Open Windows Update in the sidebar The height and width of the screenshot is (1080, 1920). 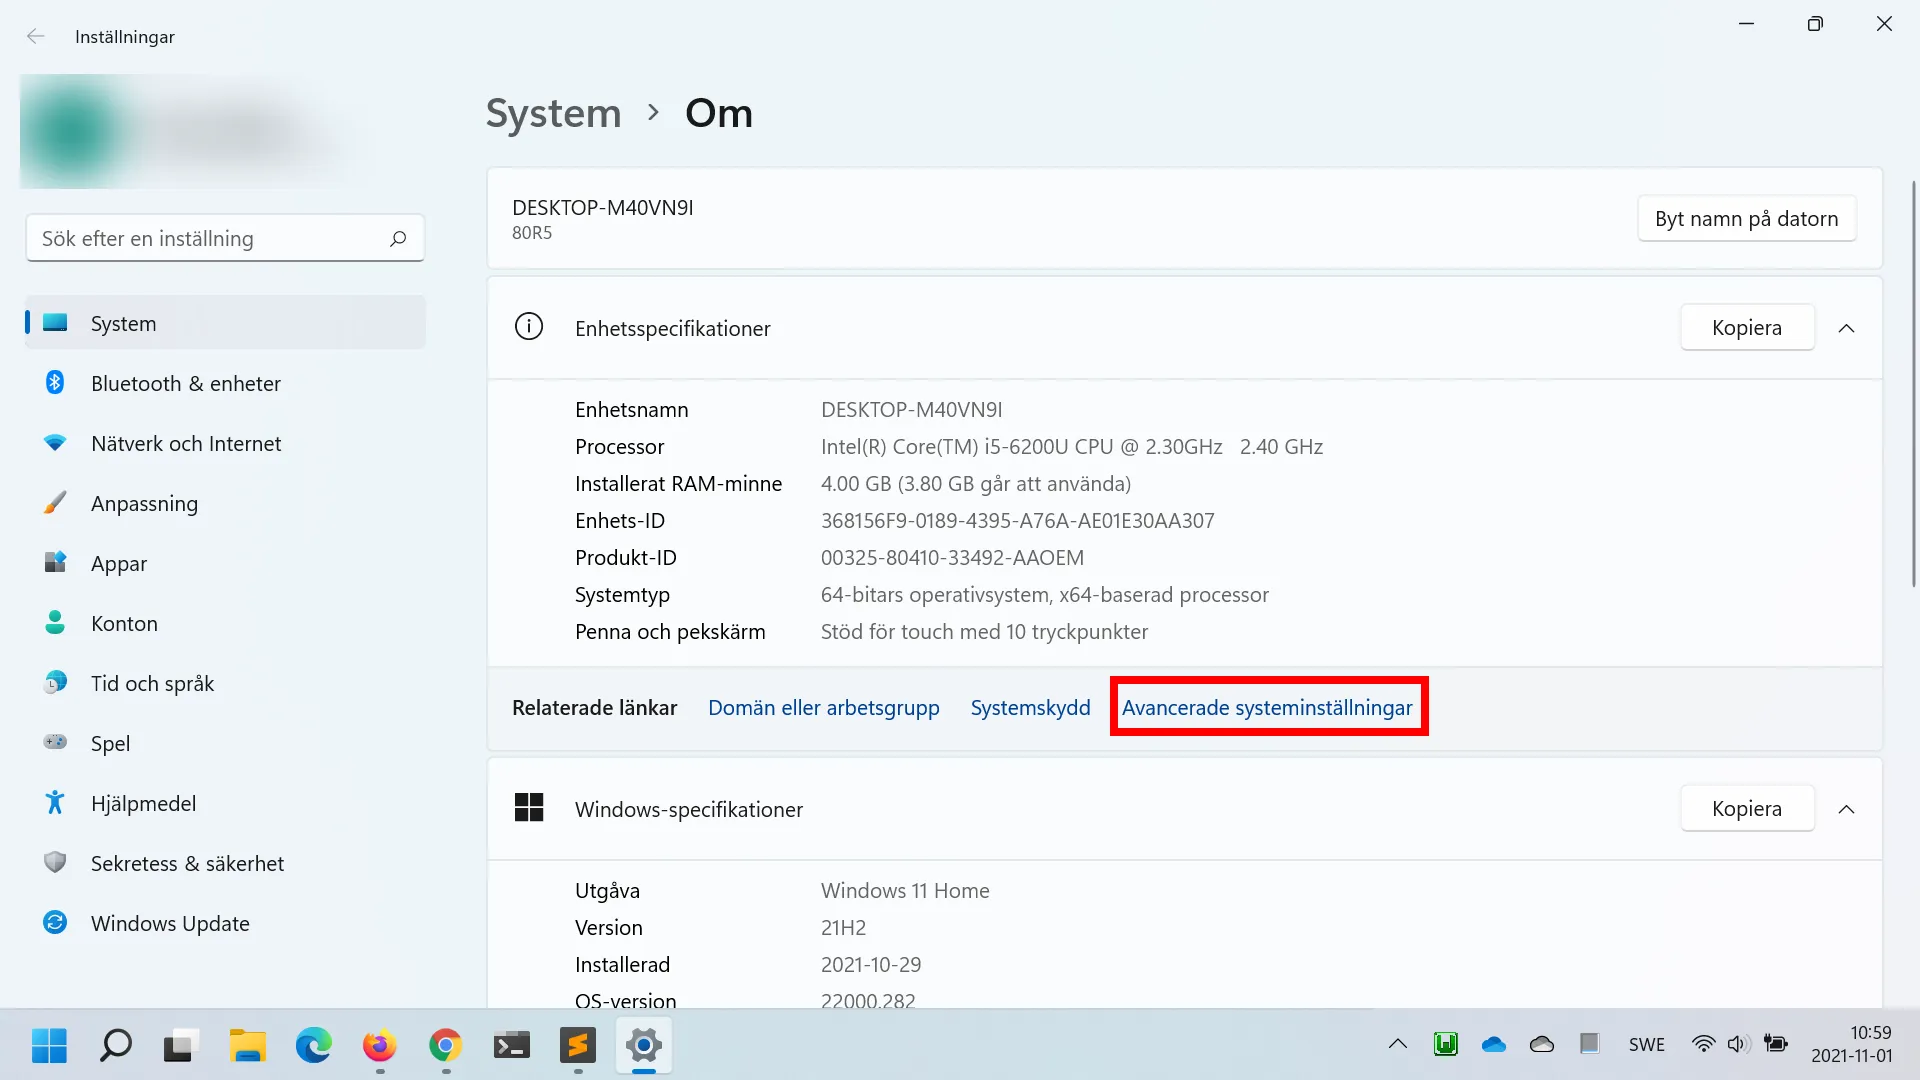tap(170, 923)
